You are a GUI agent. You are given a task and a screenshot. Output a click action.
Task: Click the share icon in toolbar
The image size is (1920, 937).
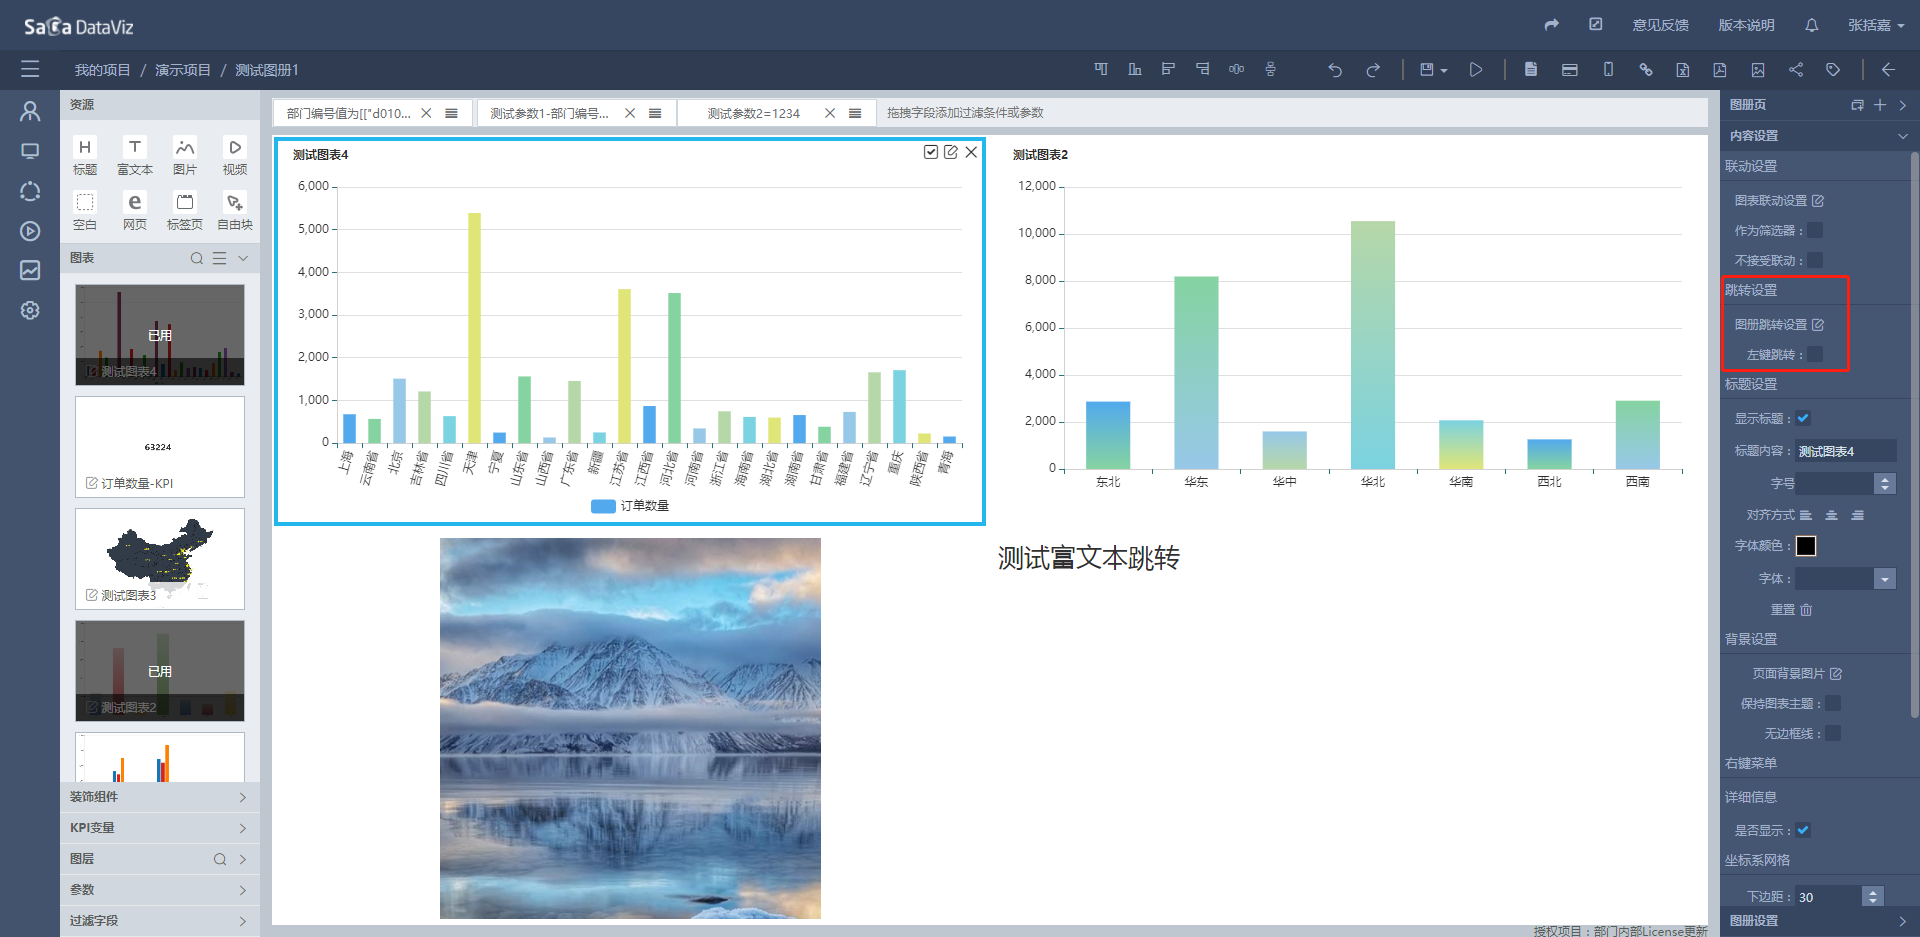[x=1796, y=69]
